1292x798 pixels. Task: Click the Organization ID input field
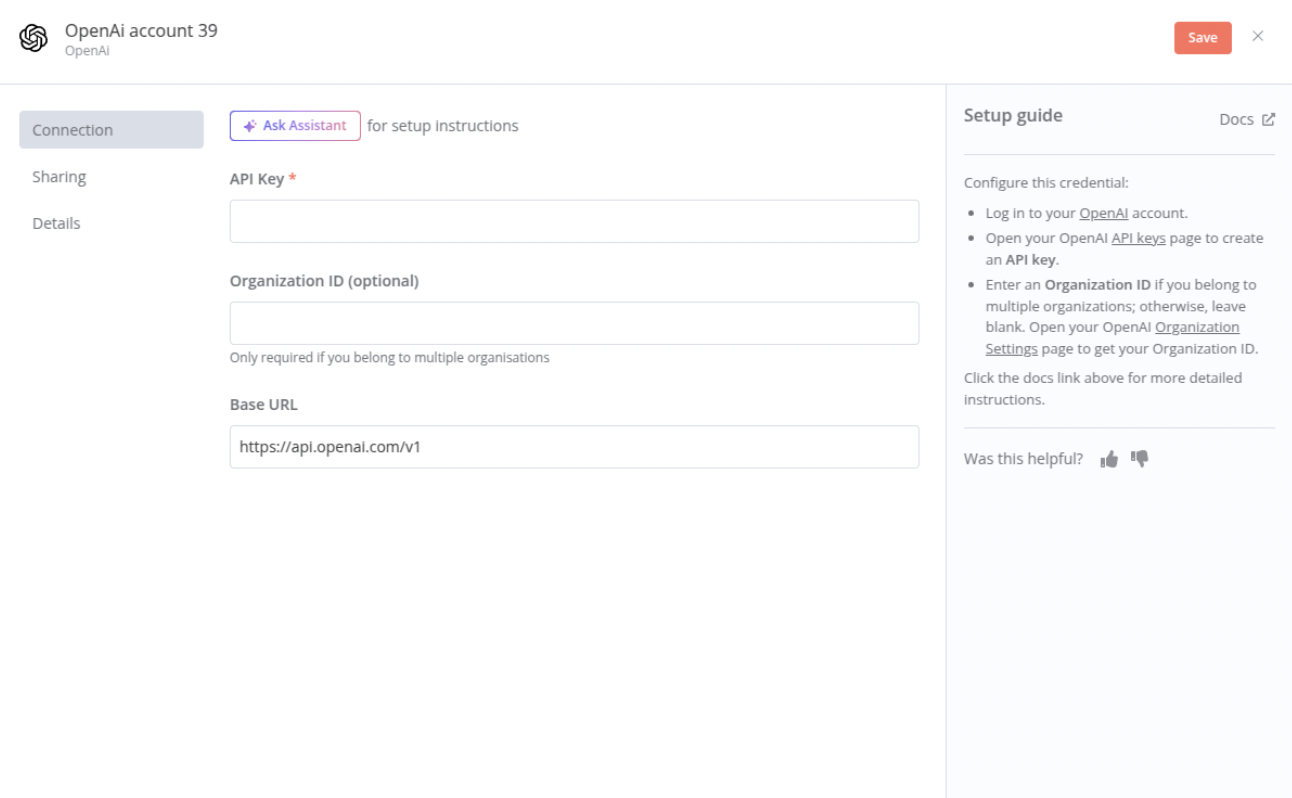tap(574, 322)
